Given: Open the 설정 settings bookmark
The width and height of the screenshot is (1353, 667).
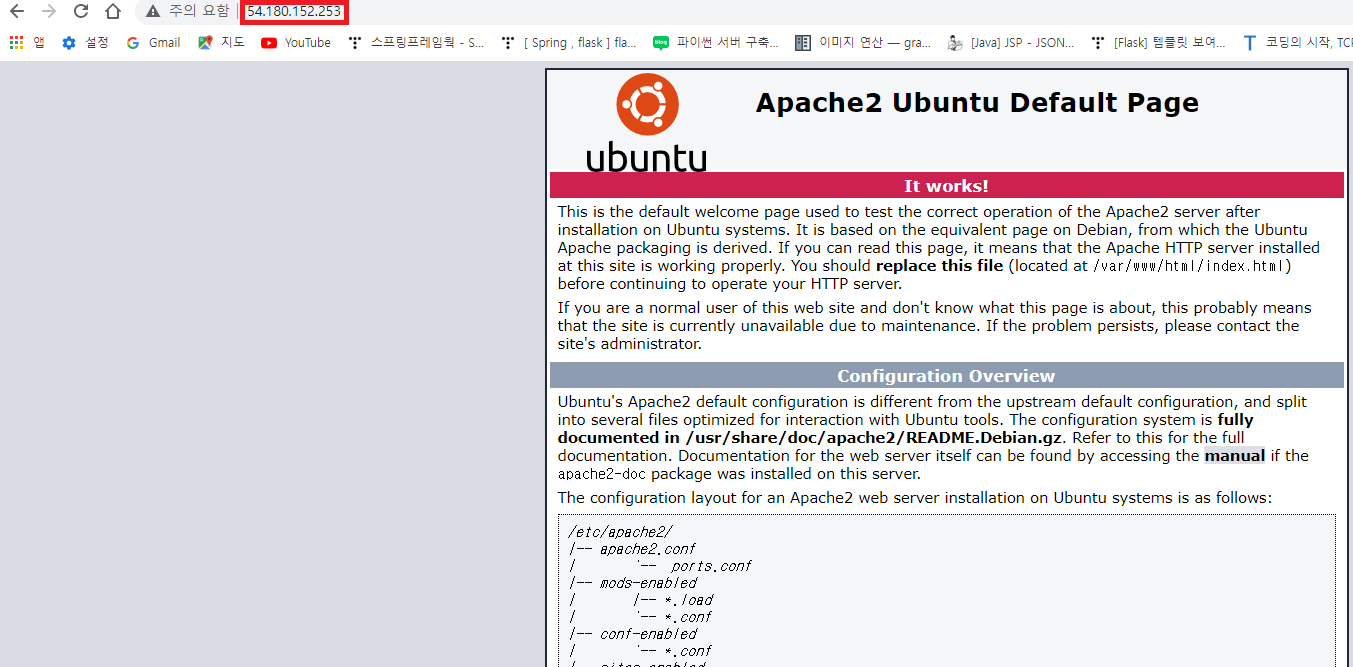Looking at the screenshot, I should 85,43.
